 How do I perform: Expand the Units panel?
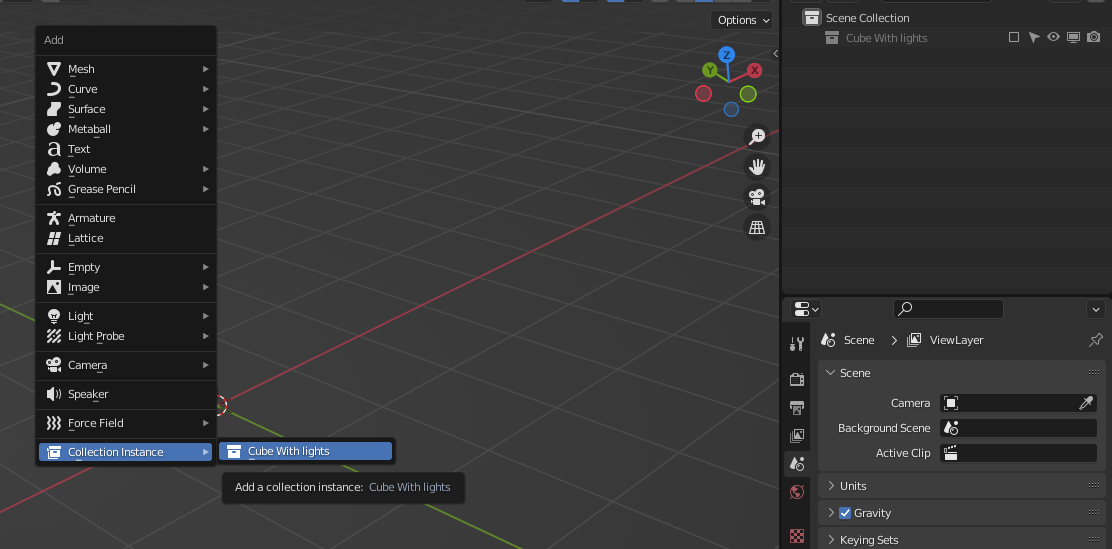(x=853, y=486)
